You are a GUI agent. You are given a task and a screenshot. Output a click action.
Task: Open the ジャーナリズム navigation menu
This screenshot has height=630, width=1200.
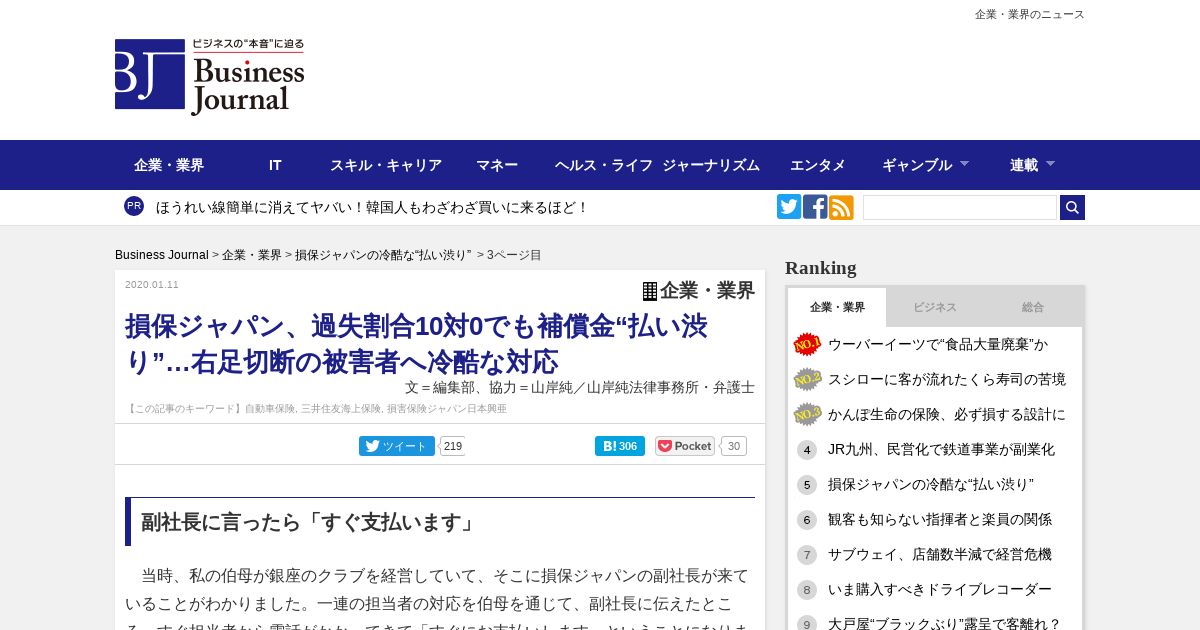tap(711, 165)
